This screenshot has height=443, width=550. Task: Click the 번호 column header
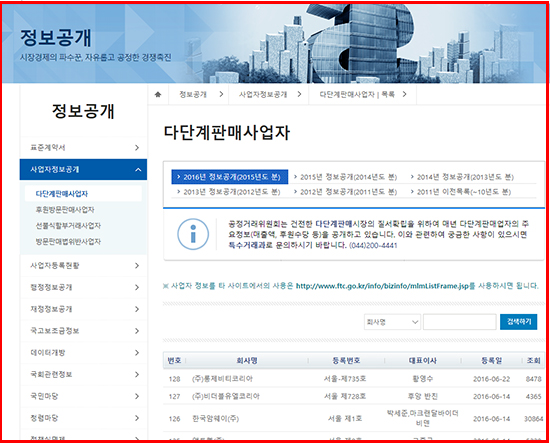coord(174,361)
